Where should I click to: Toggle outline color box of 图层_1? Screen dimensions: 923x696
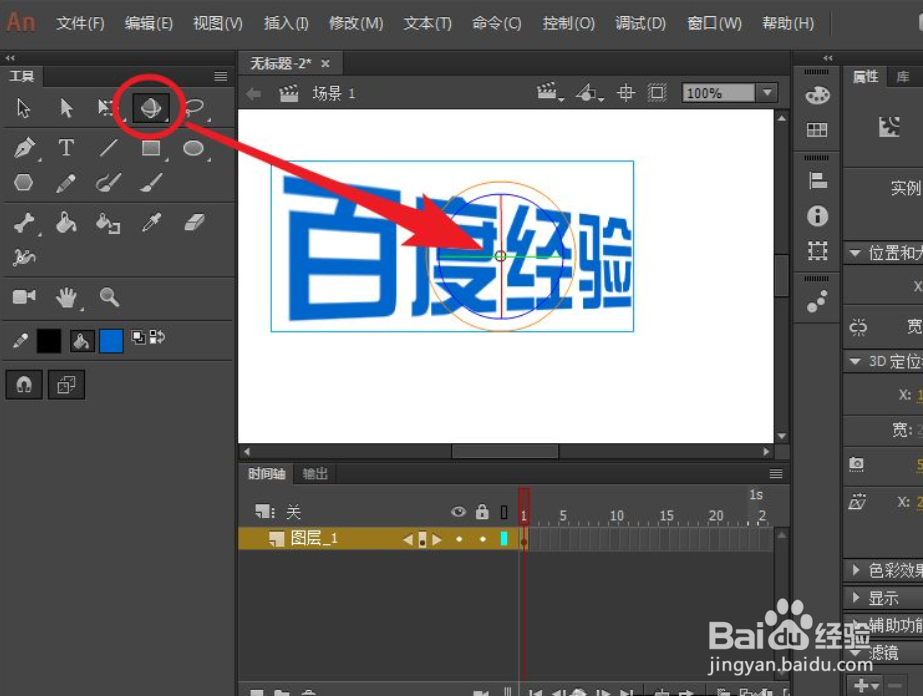pyautogui.click(x=504, y=538)
